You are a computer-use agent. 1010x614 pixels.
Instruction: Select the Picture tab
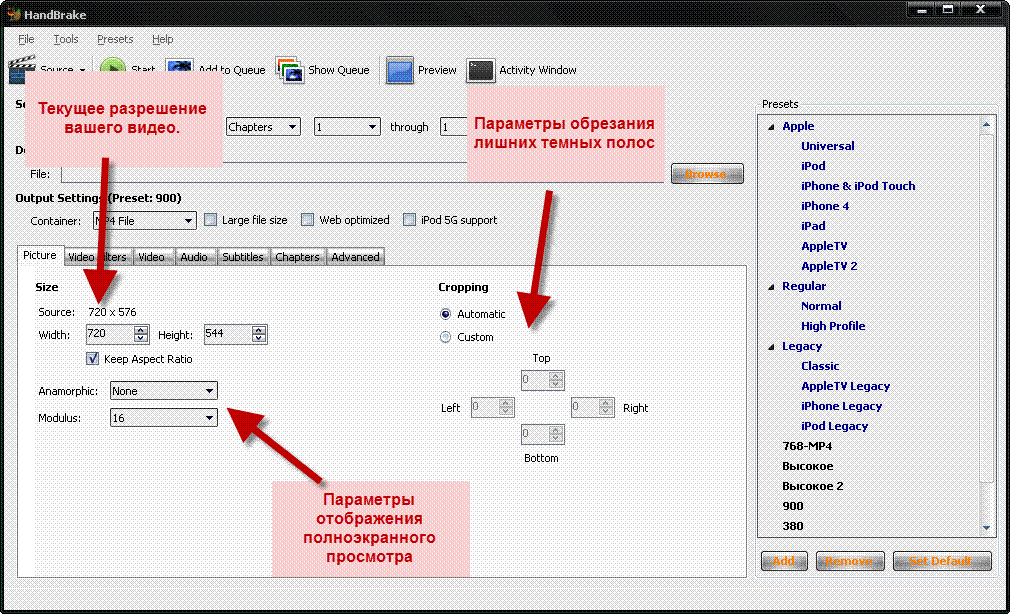tap(40, 255)
